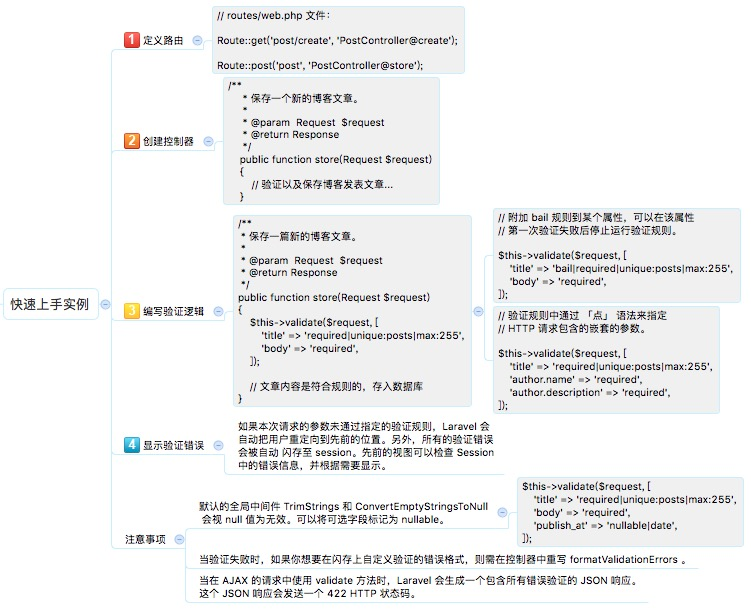Collapse sub-notes of the store validation code node

click(x=478, y=311)
